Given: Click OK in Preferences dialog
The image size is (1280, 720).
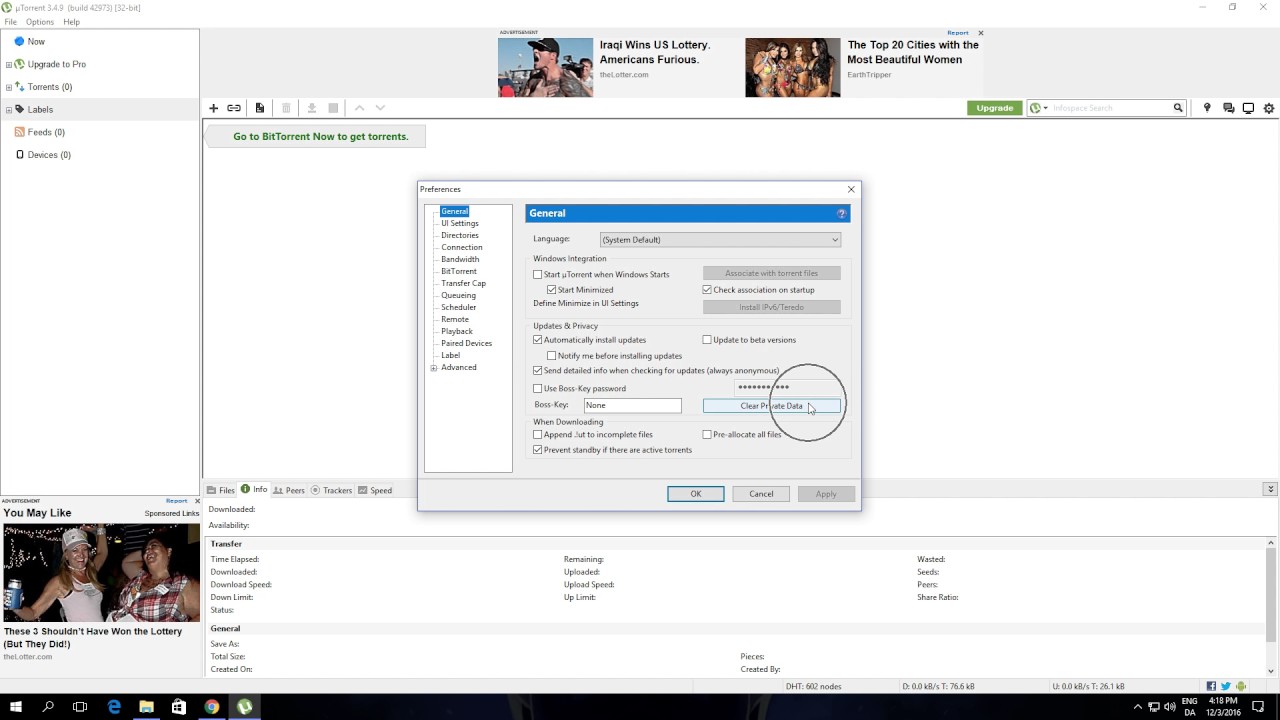Looking at the screenshot, I should point(696,494).
